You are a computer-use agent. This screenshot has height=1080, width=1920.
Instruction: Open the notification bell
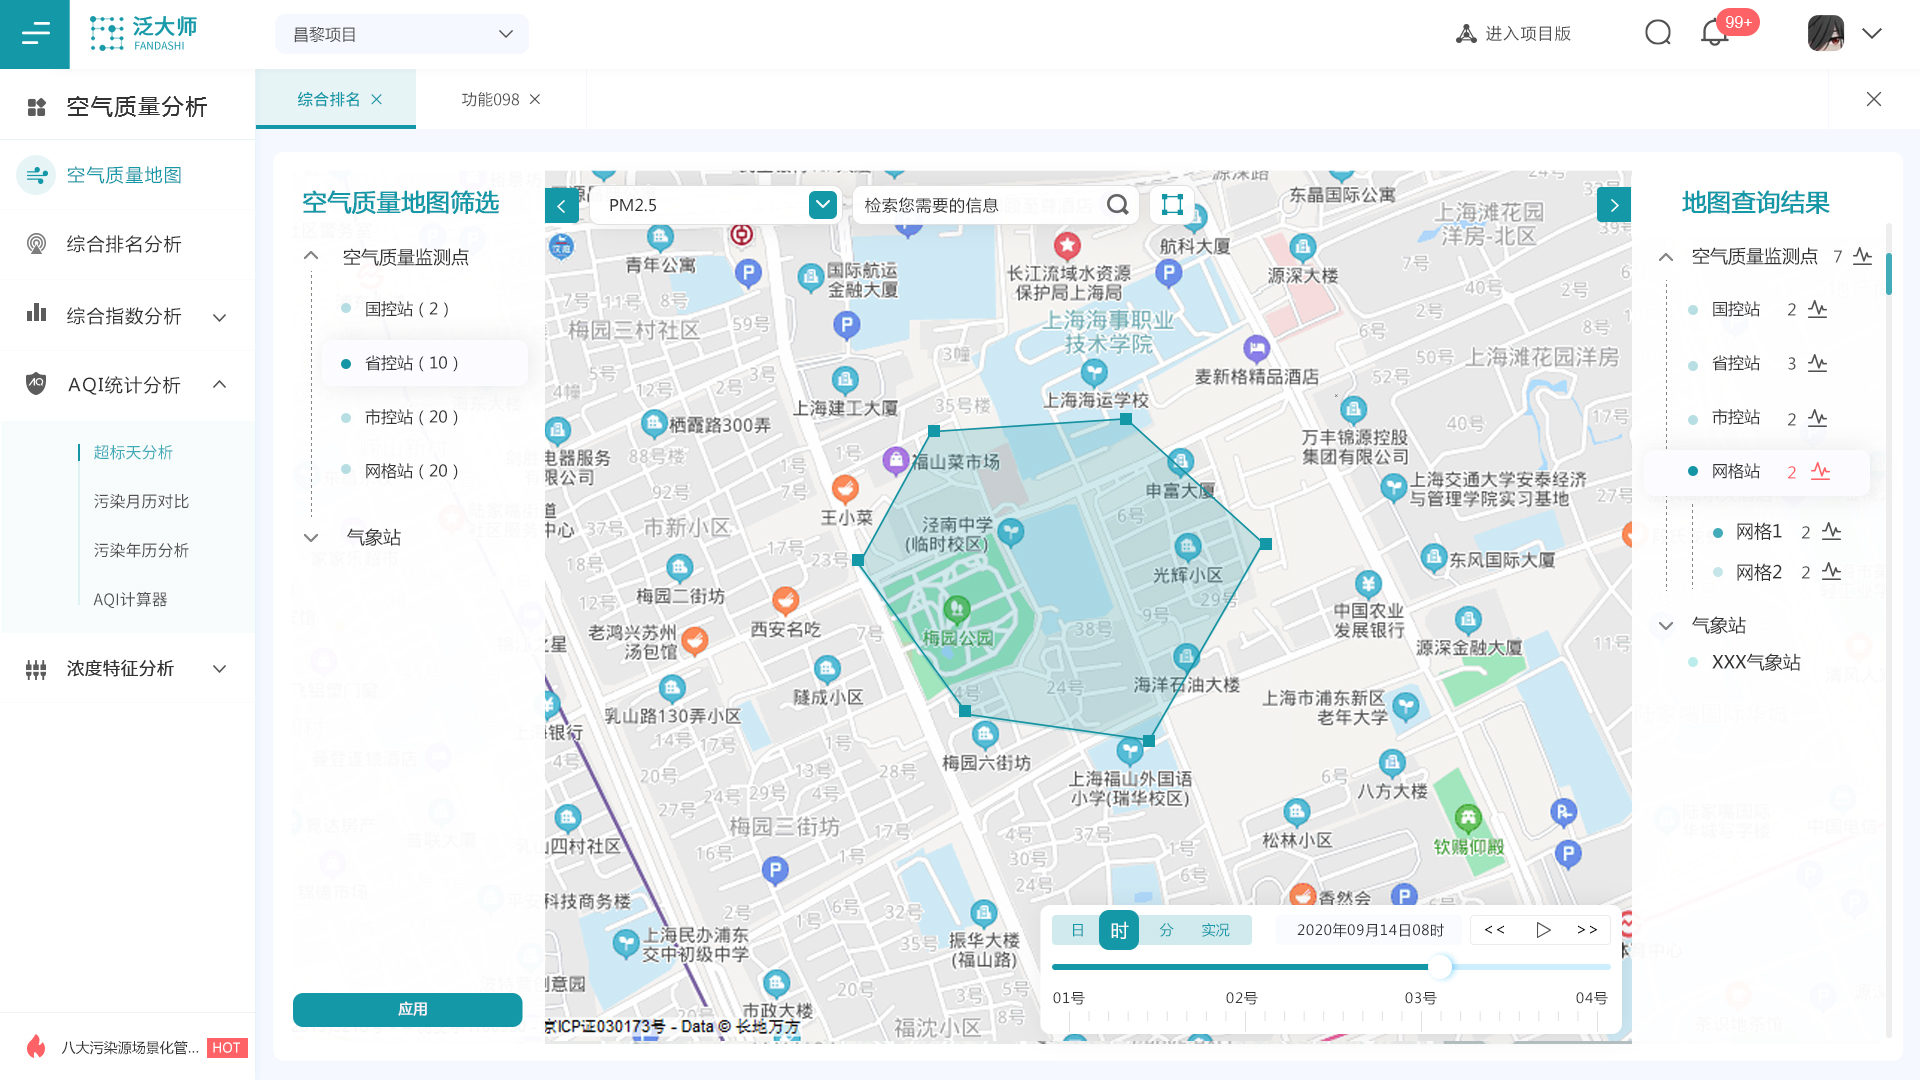pos(1714,33)
